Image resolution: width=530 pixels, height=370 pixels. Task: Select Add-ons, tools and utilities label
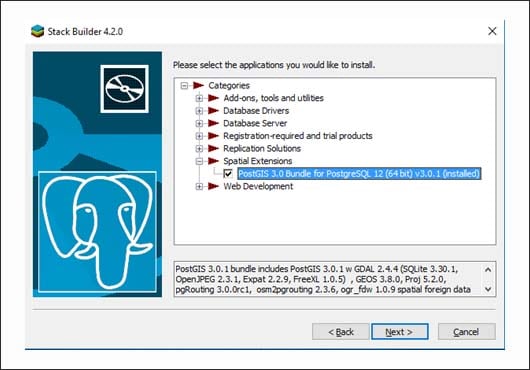pos(273,98)
